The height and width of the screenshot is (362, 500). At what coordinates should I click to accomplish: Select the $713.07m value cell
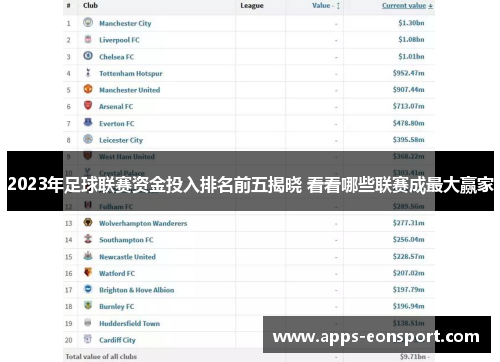pyautogui.click(x=408, y=106)
